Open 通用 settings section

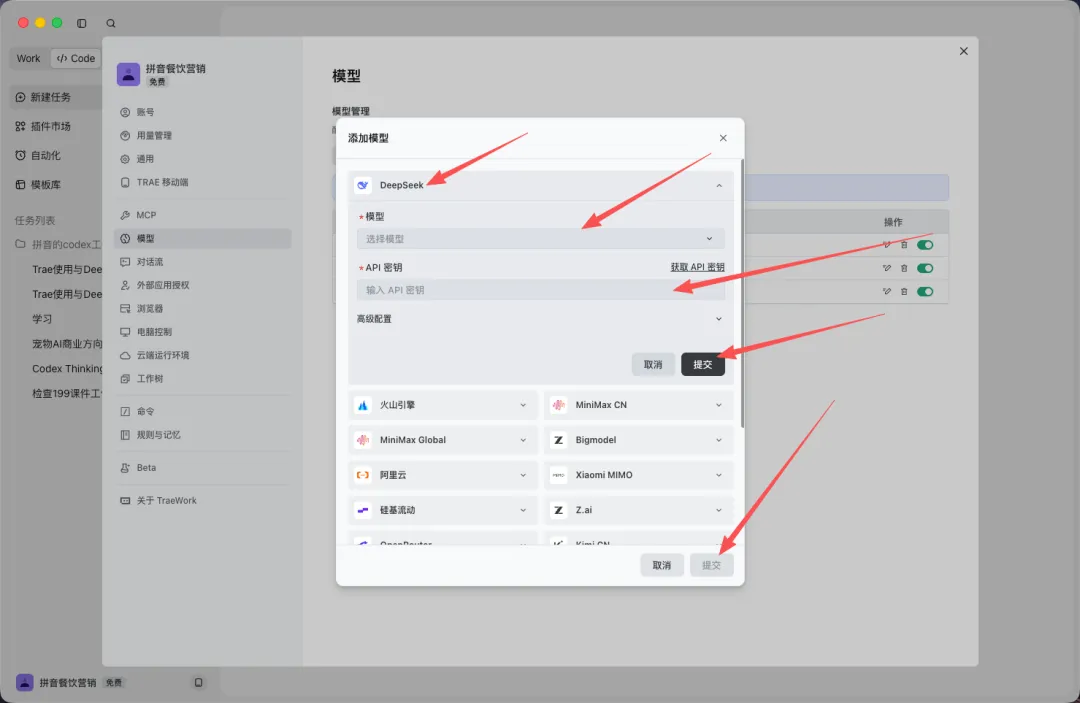202,159
